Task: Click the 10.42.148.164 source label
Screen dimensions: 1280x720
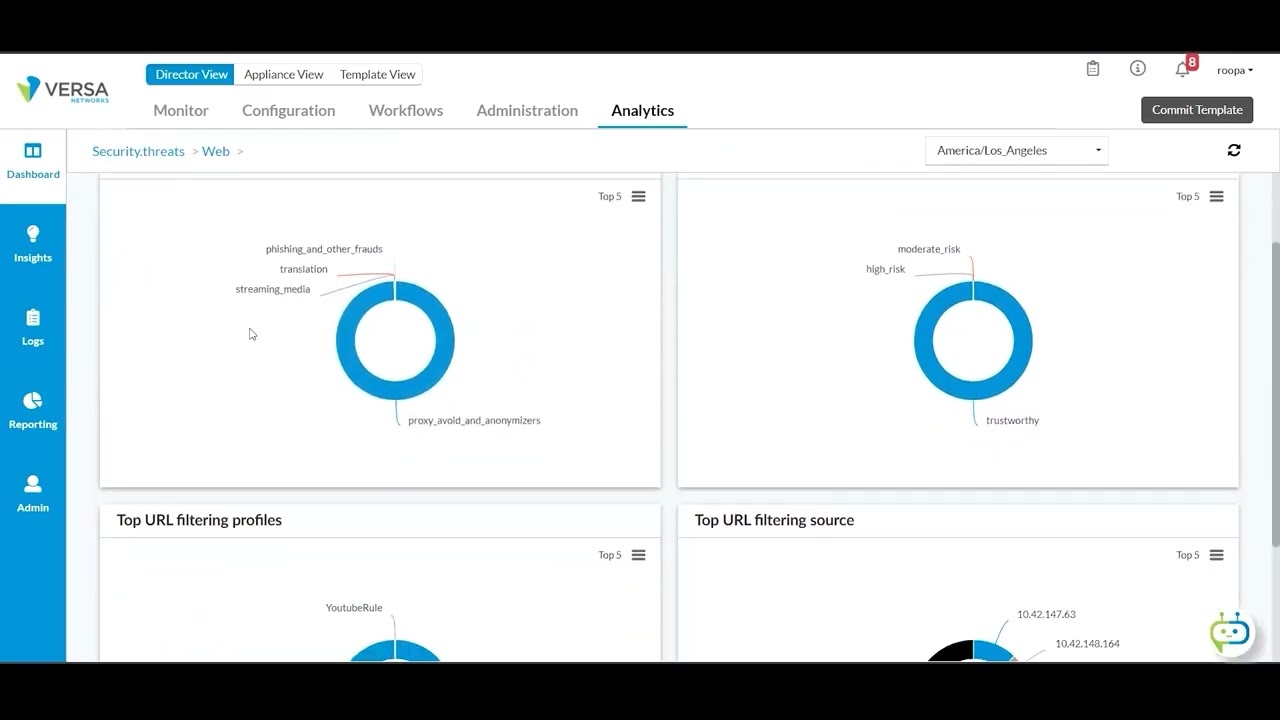Action: (x=1087, y=643)
